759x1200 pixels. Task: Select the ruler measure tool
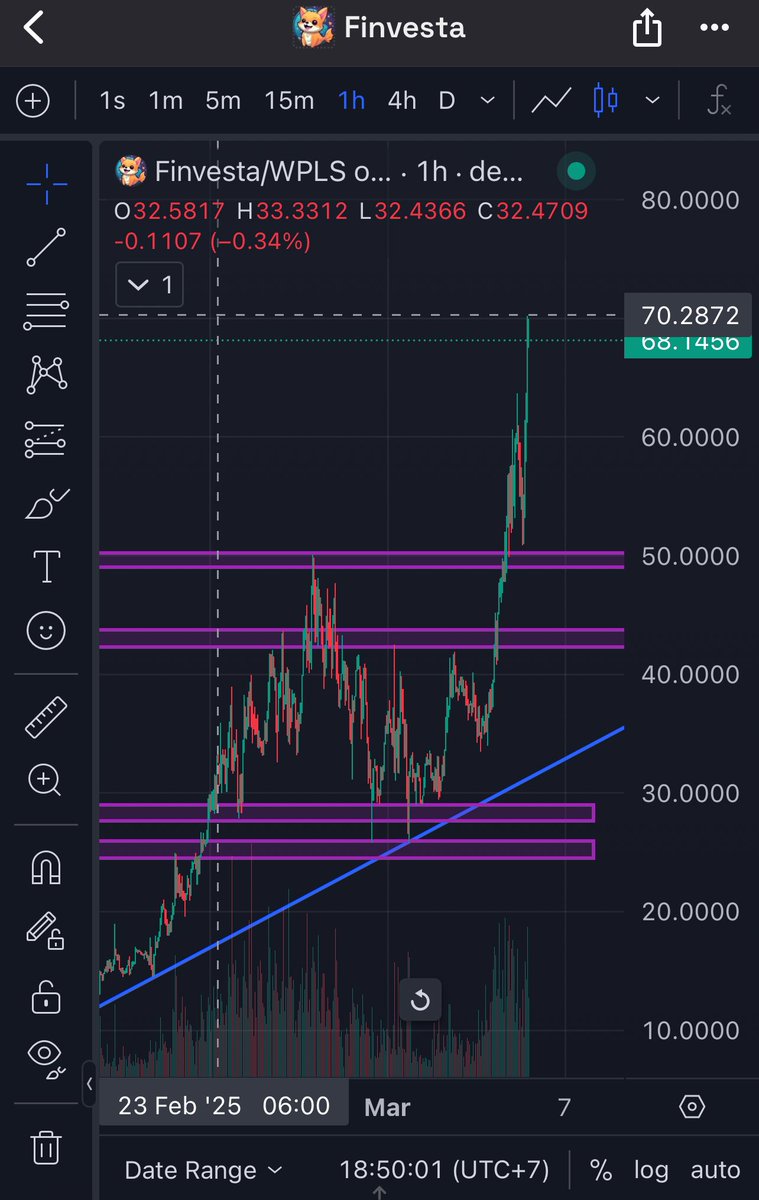pyautogui.click(x=46, y=716)
